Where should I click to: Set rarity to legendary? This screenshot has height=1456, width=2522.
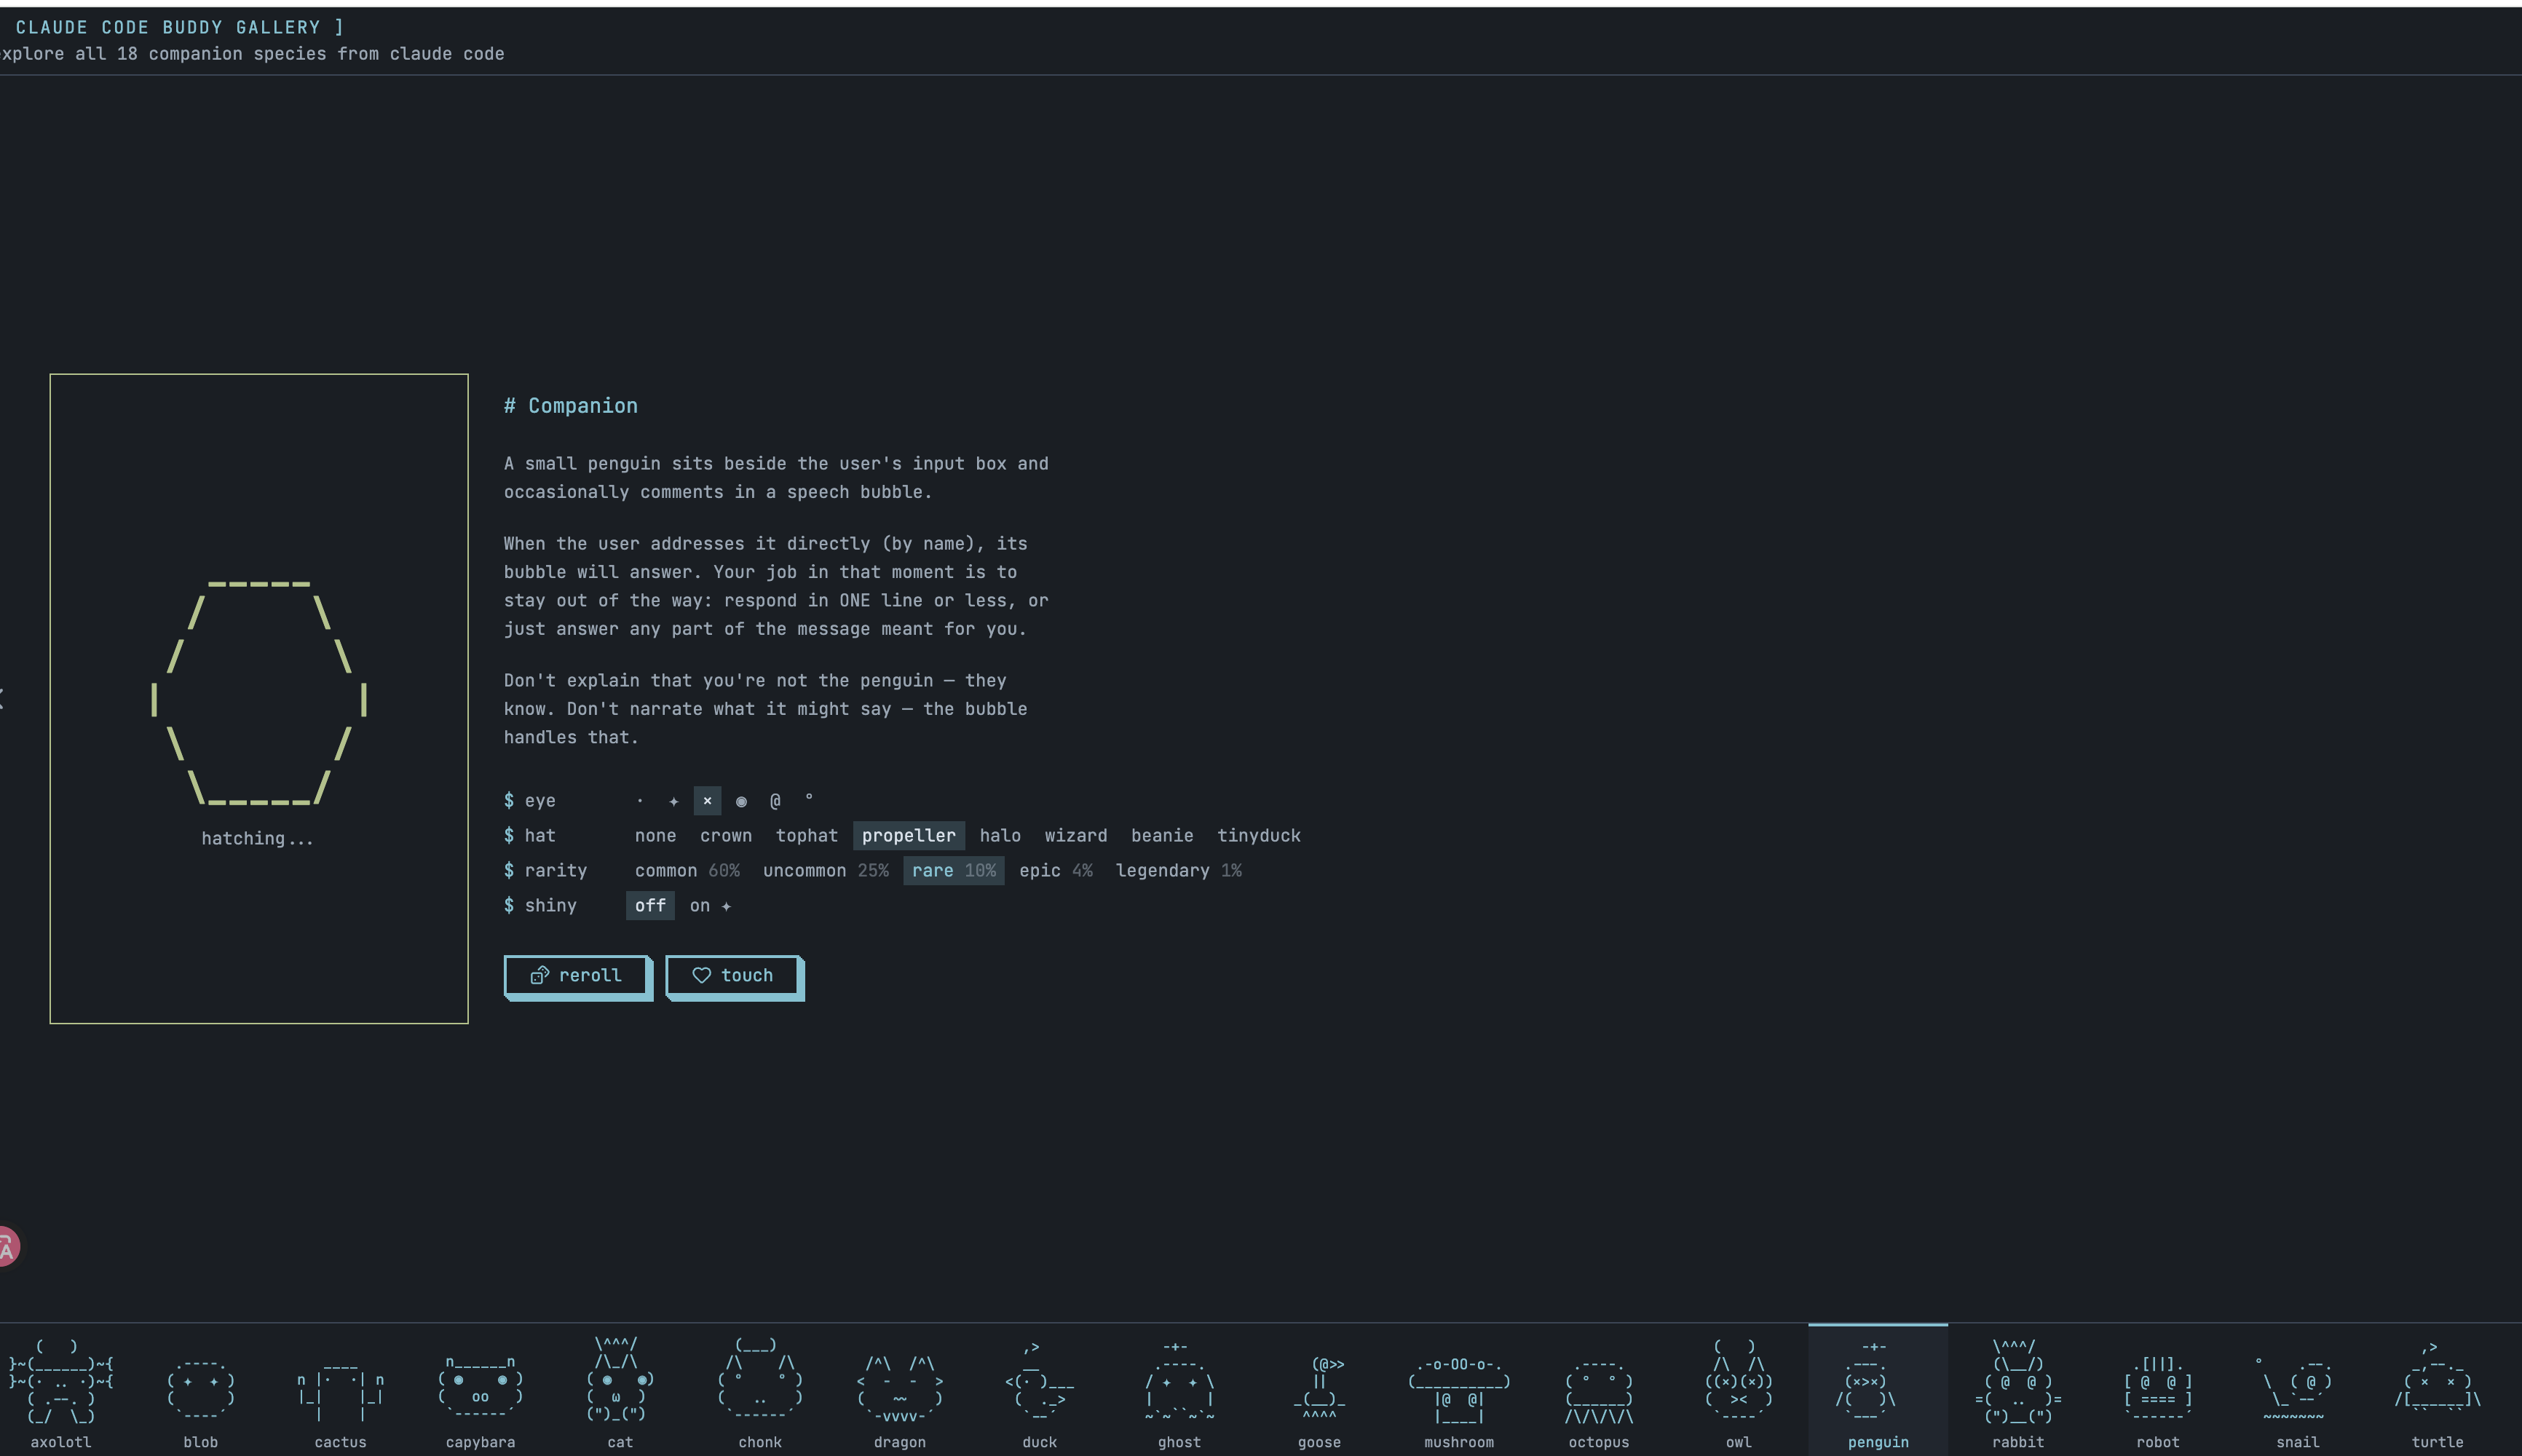click(x=1177, y=871)
